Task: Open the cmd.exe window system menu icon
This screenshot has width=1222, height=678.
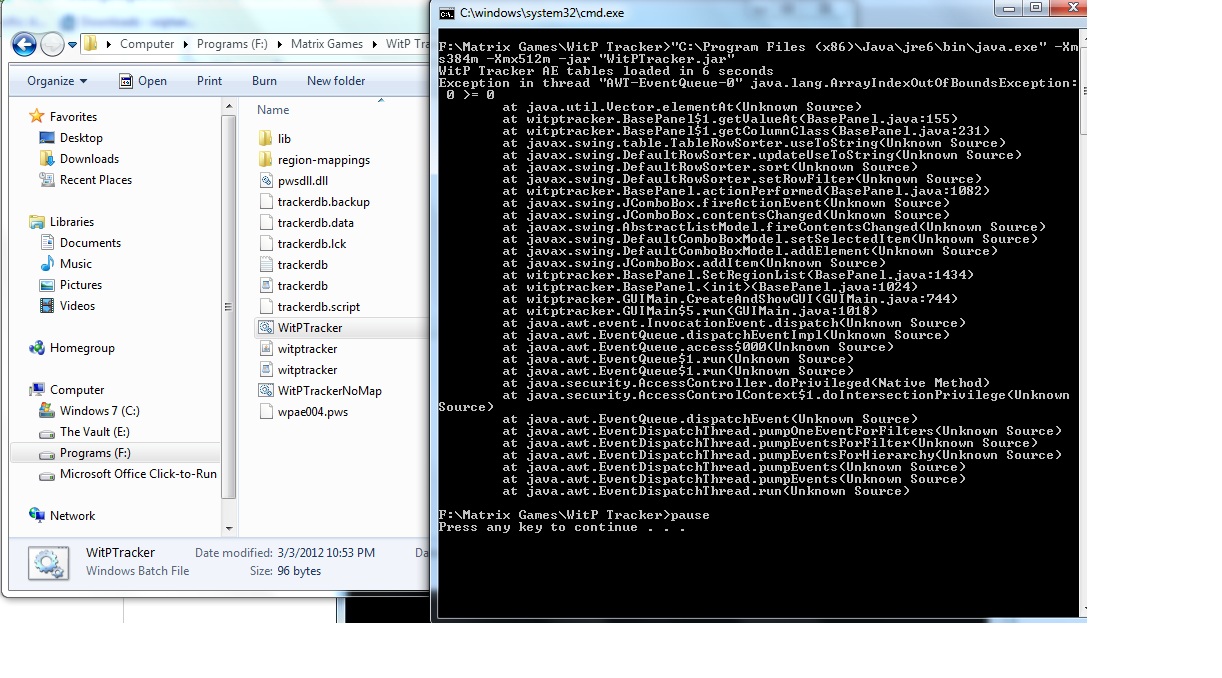Action: pyautogui.click(x=447, y=13)
